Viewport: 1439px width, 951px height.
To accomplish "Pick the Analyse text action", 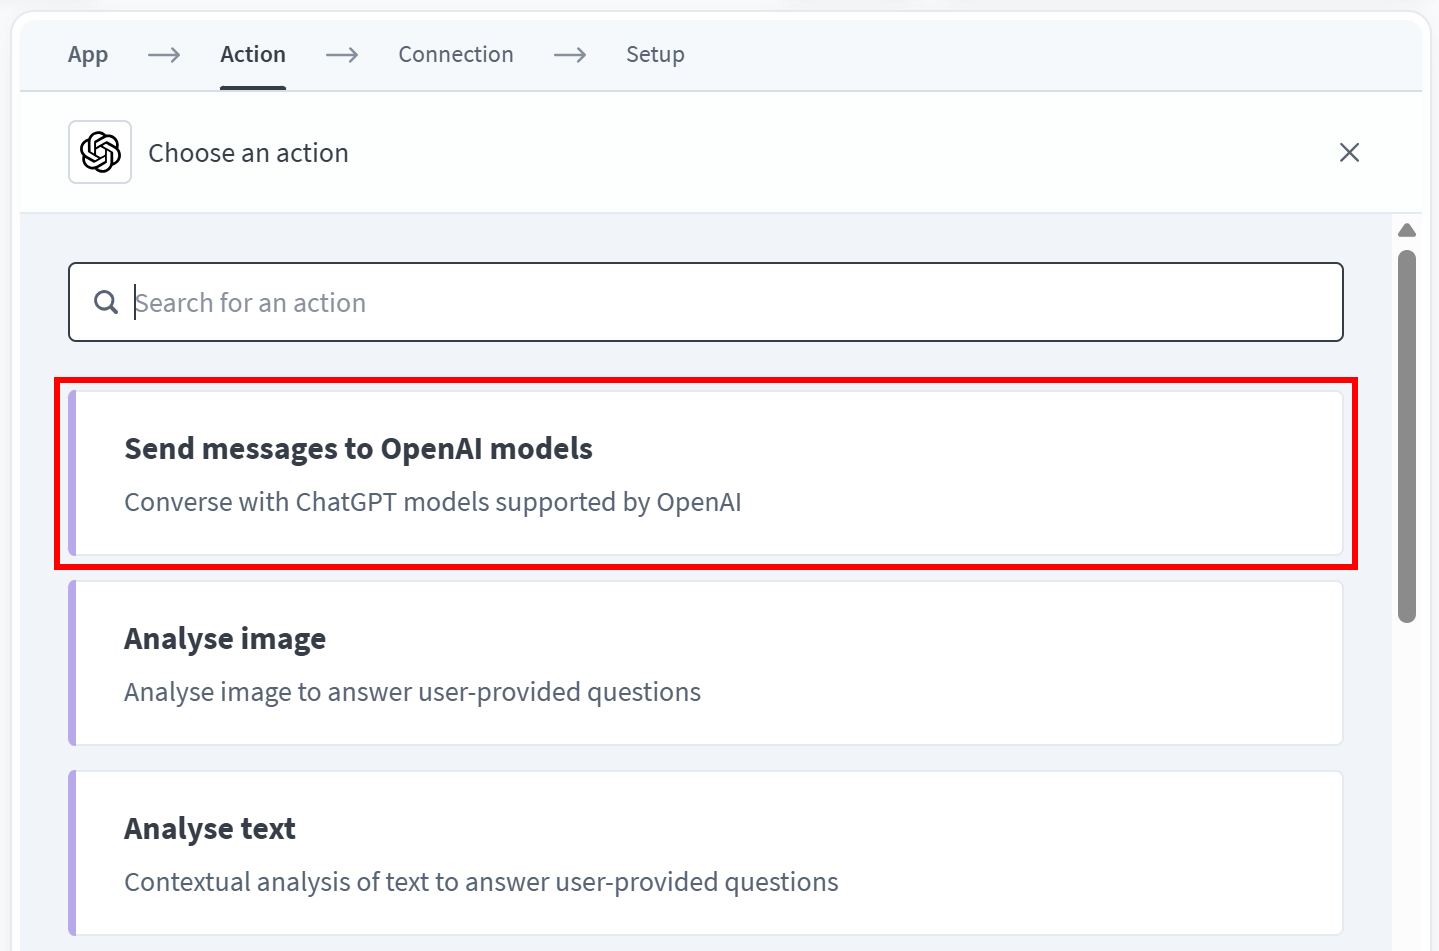I will [x=706, y=853].
